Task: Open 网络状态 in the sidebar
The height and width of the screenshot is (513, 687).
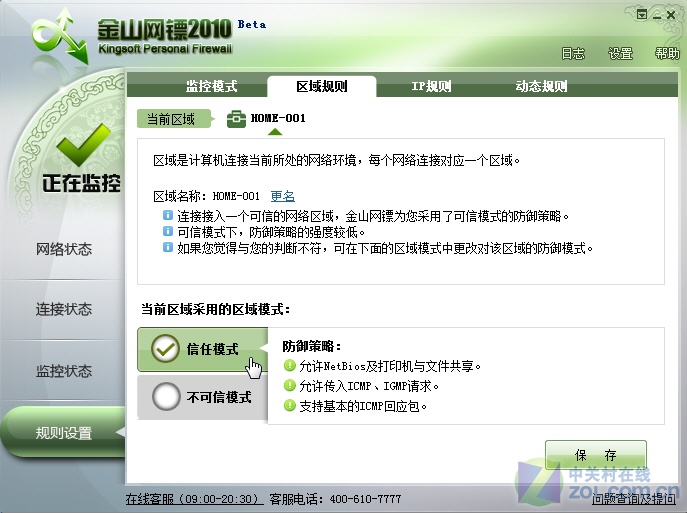Action: tap(64, 249)
